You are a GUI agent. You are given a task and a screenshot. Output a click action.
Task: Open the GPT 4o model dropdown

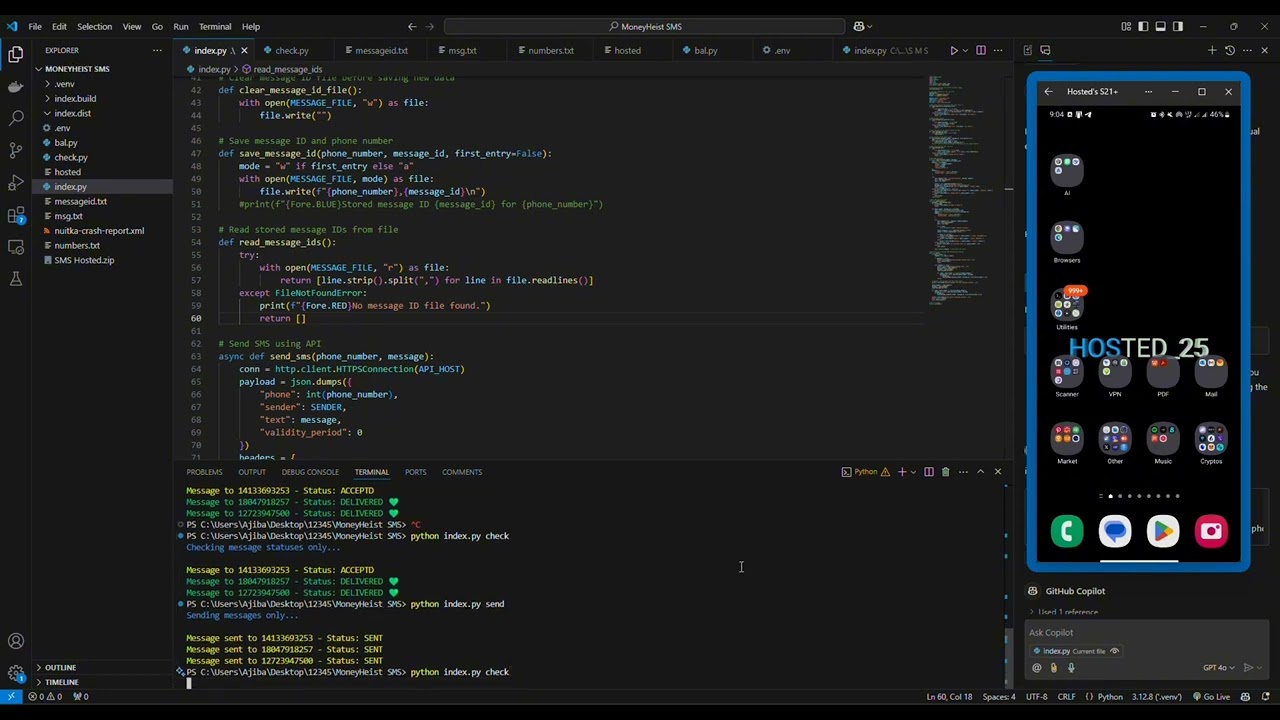(1218, 668)
